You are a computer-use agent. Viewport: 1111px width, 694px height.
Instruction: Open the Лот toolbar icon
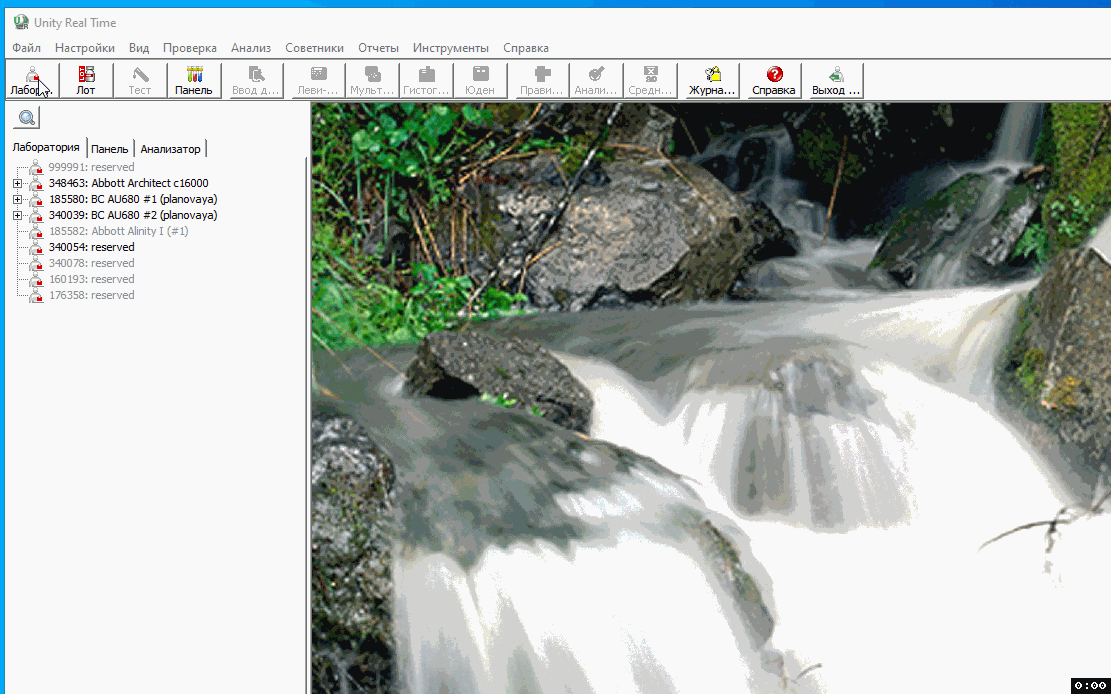pos(86,80)
